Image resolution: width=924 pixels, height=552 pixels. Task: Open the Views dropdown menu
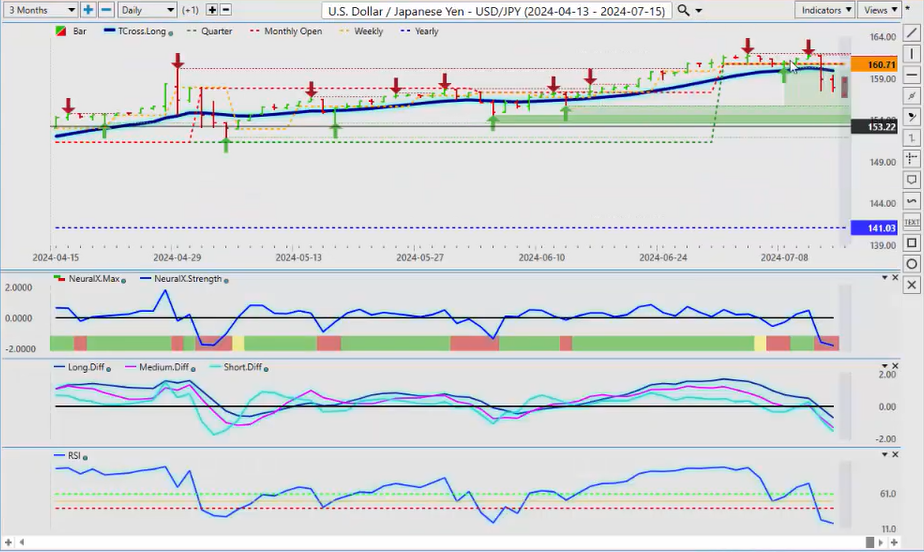(x=879, y=10)
